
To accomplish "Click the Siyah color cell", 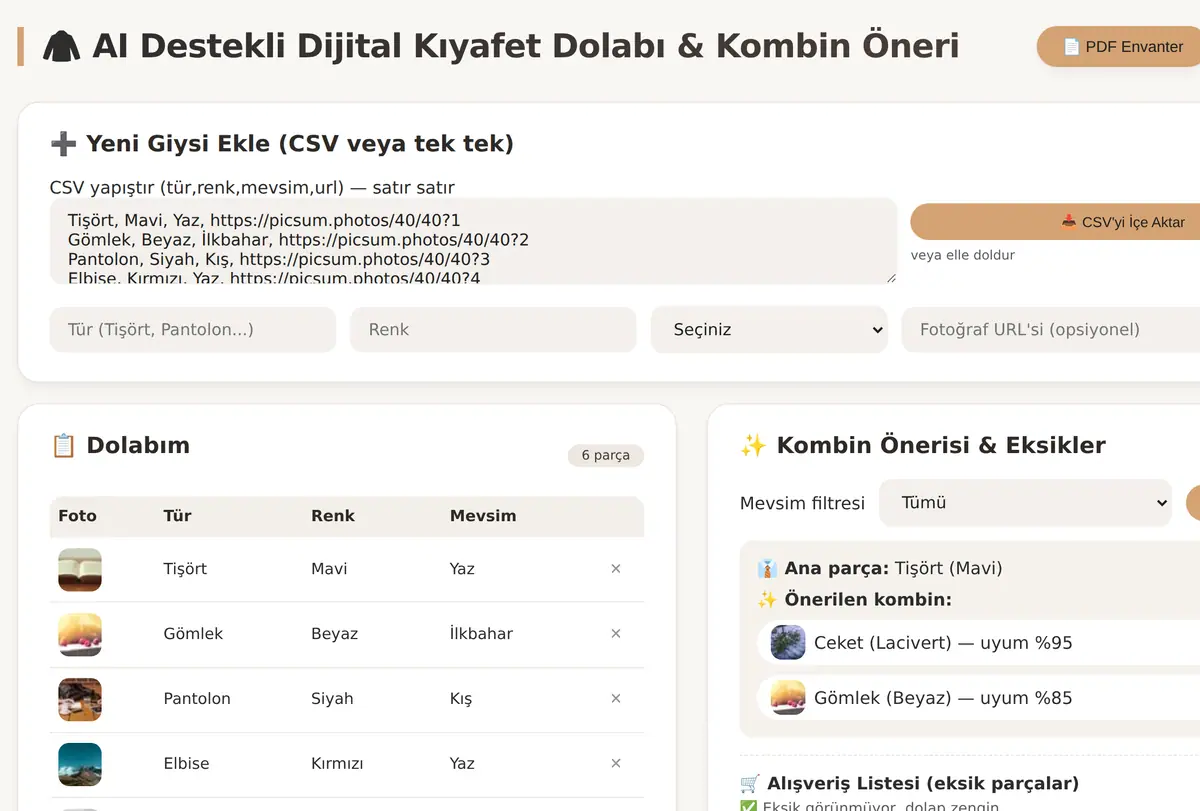I will [332, 699].
